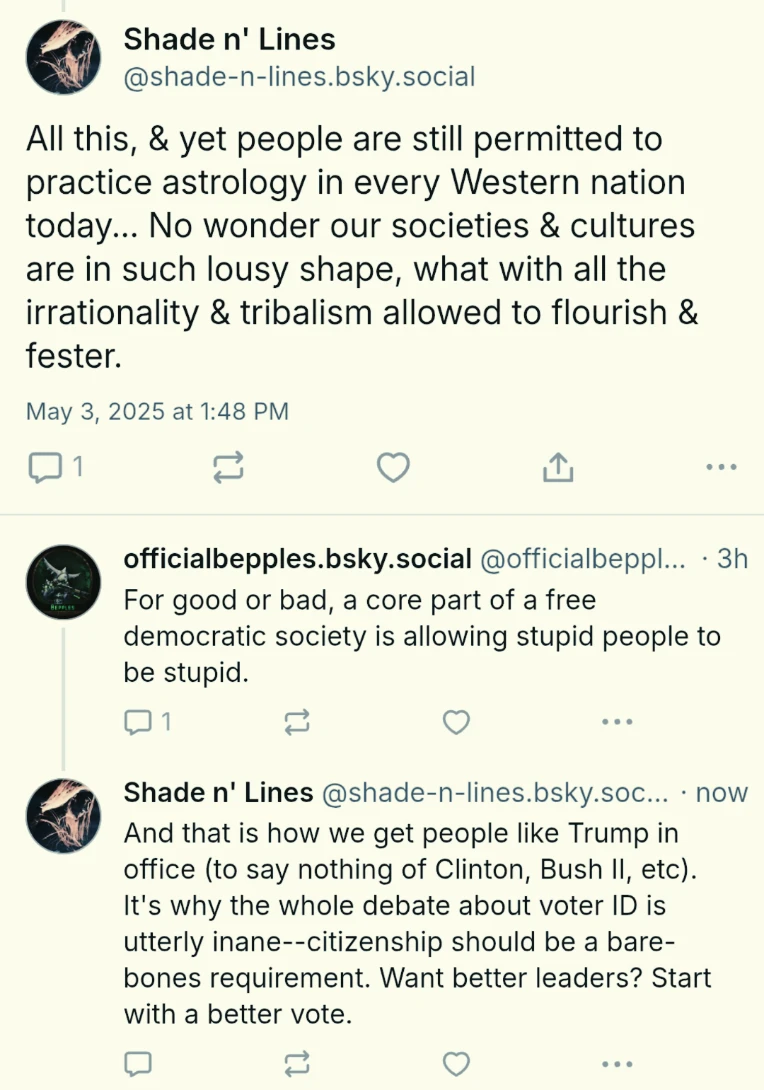Like the bottom Shade n' Lines reply

tap(456, 1064)
